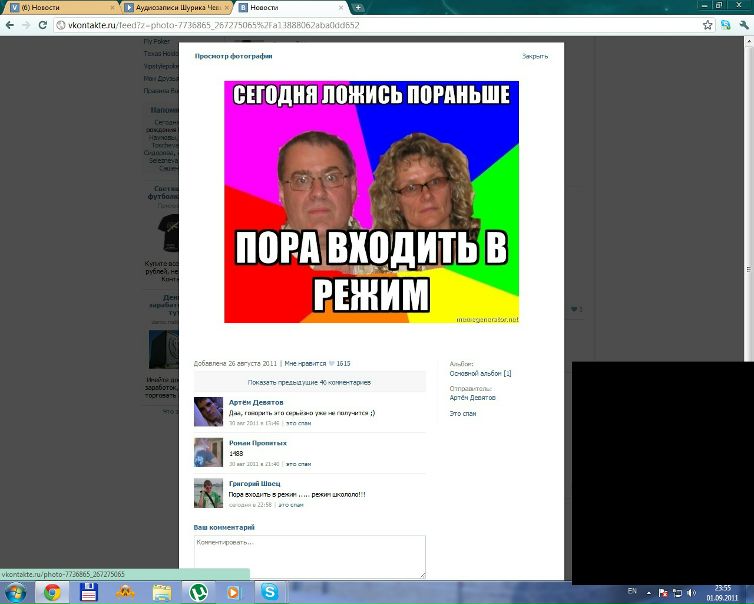
Task: Close the photo viewer via Закрыть
Action: 534,56
